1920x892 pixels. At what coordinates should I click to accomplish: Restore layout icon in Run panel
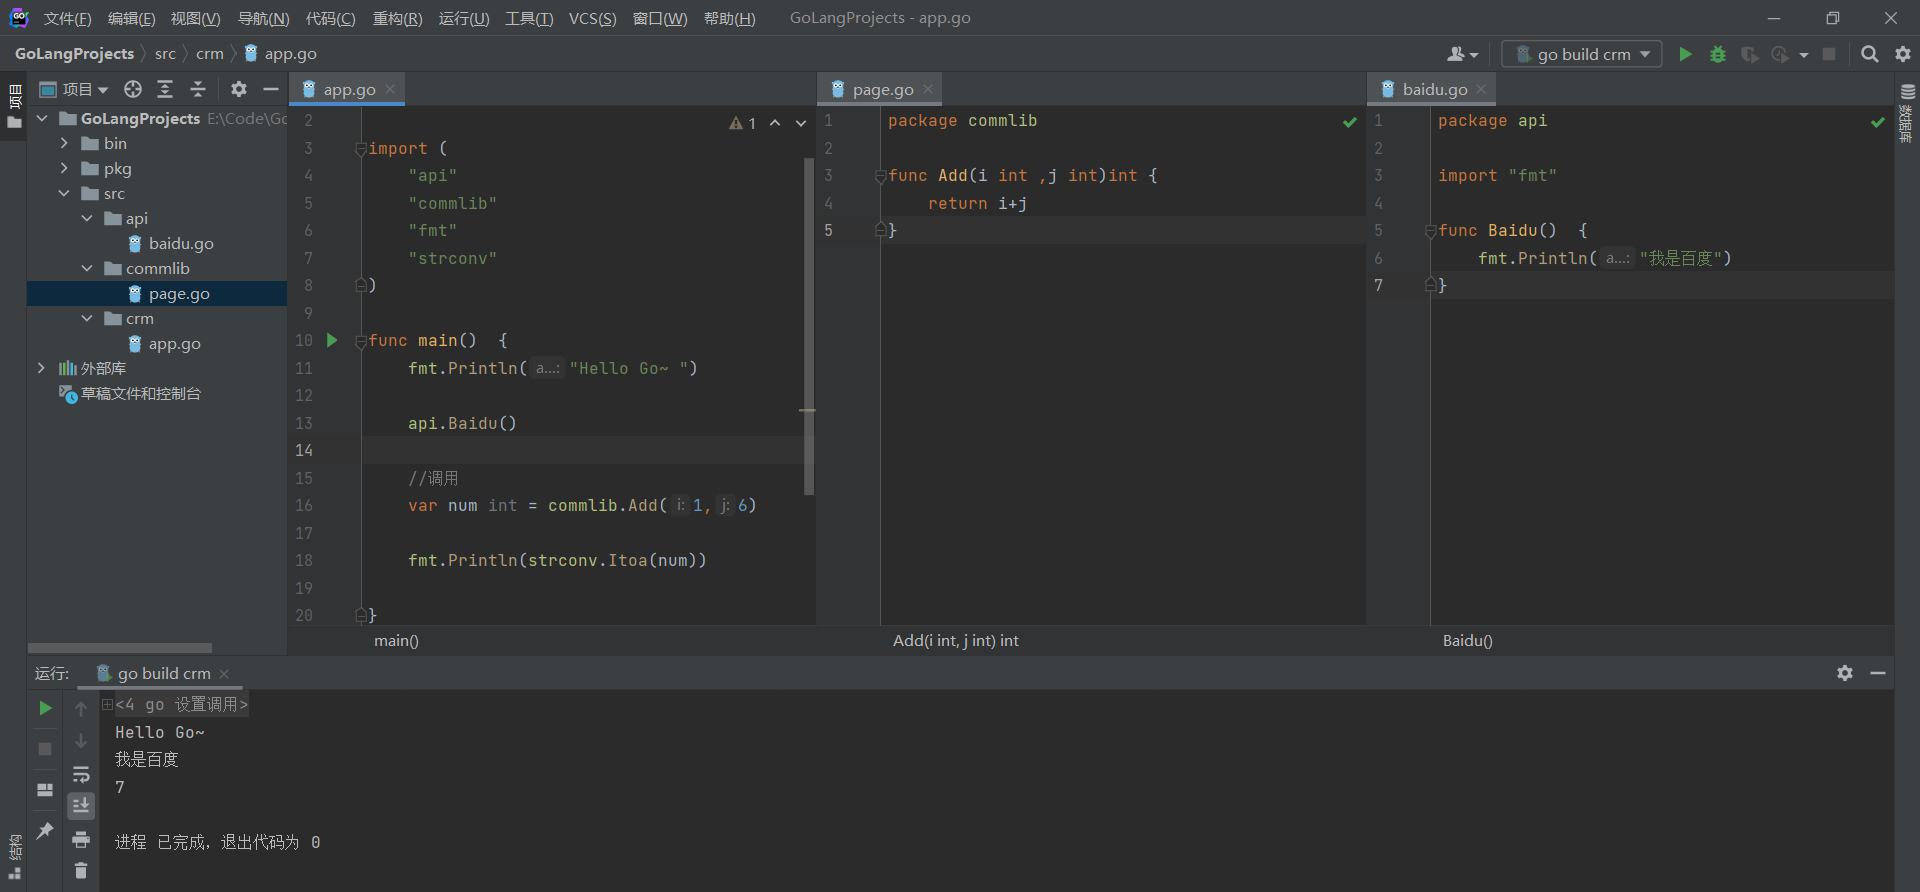coord(45,790)
